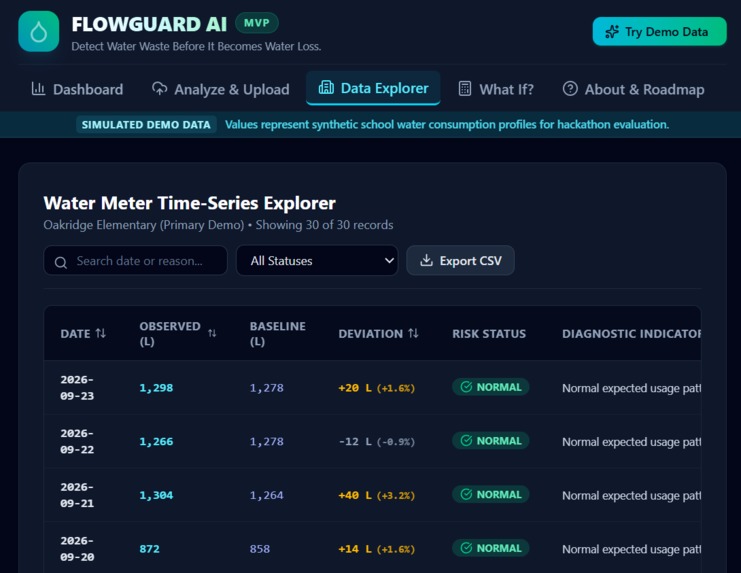
Task: Click the Water Meter Time-Series Explorer heading
Action: tap(190, 203)
